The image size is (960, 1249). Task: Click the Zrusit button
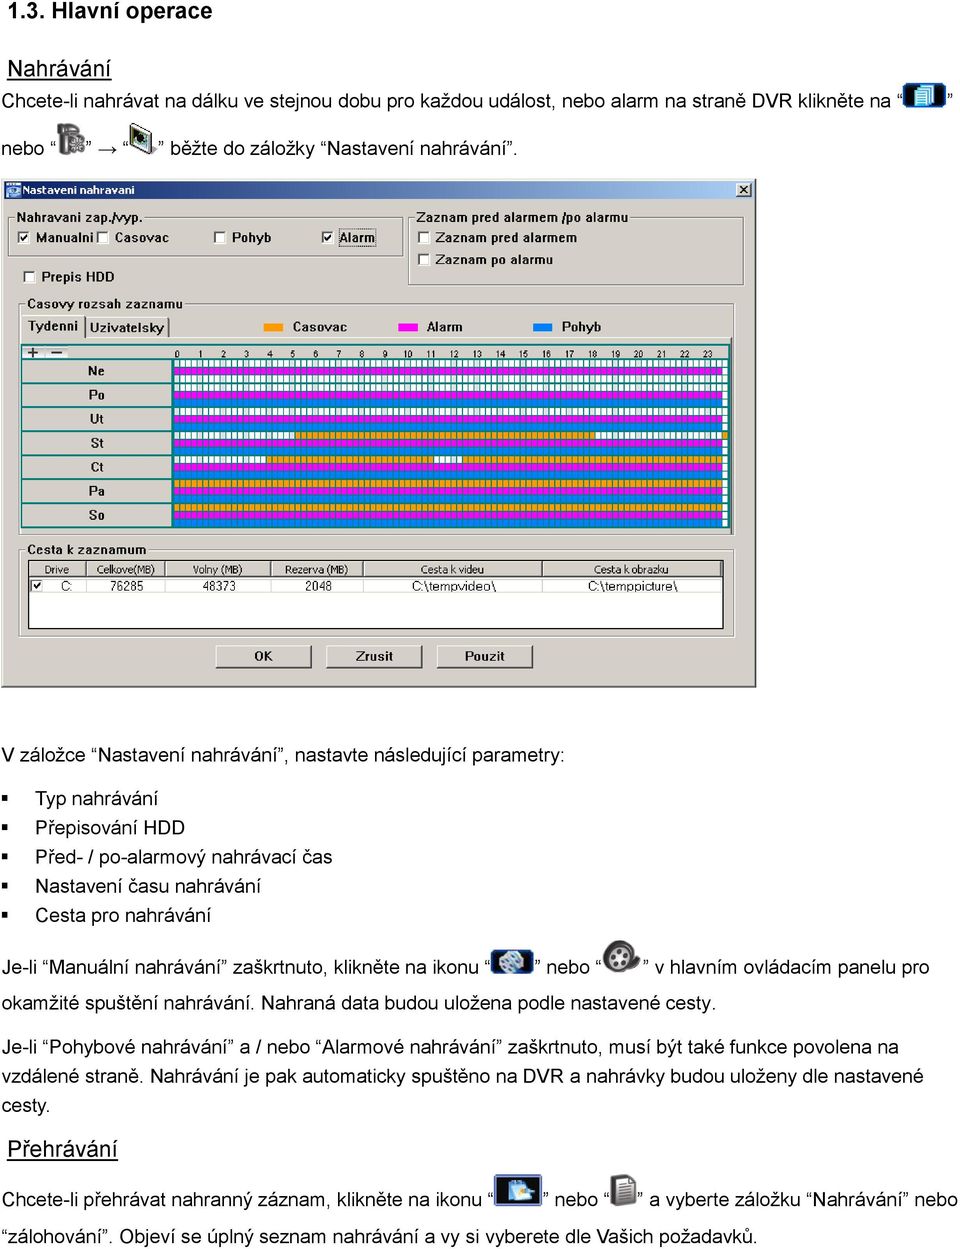(x=374, y=657)
